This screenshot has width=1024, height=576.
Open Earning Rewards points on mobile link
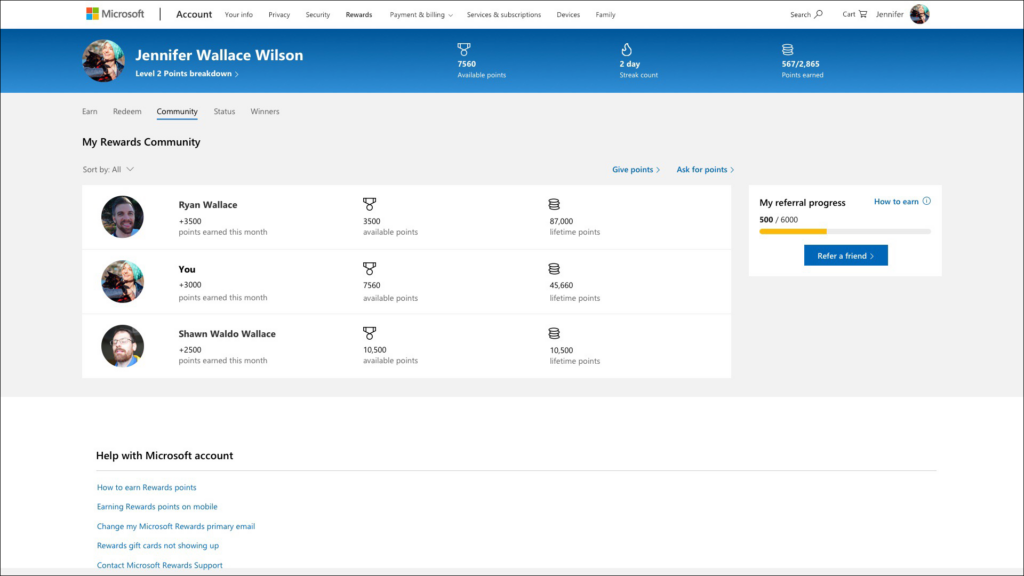tap(157, 507)
